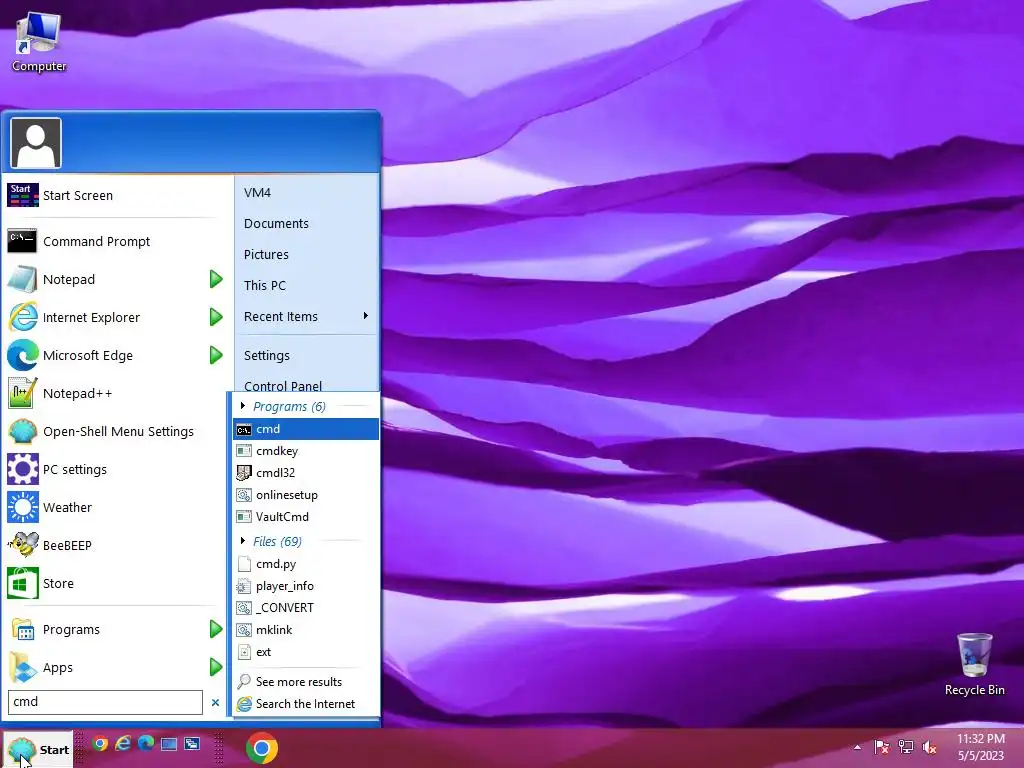This screenshot has width=1024, height=768.
Task: Collapse the Programs (6) results group
Action: coord(243,406)
